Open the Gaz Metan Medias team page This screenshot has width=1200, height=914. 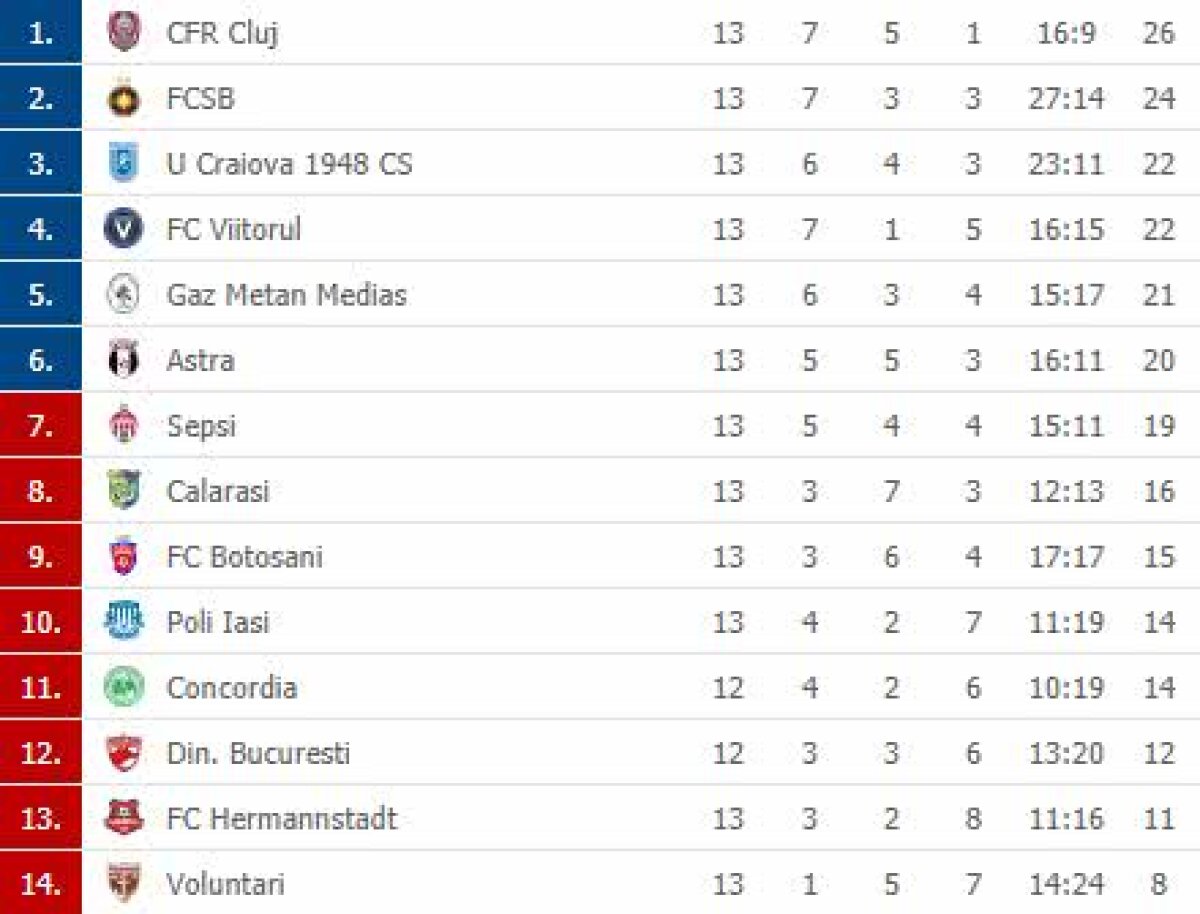coord(286,295)
